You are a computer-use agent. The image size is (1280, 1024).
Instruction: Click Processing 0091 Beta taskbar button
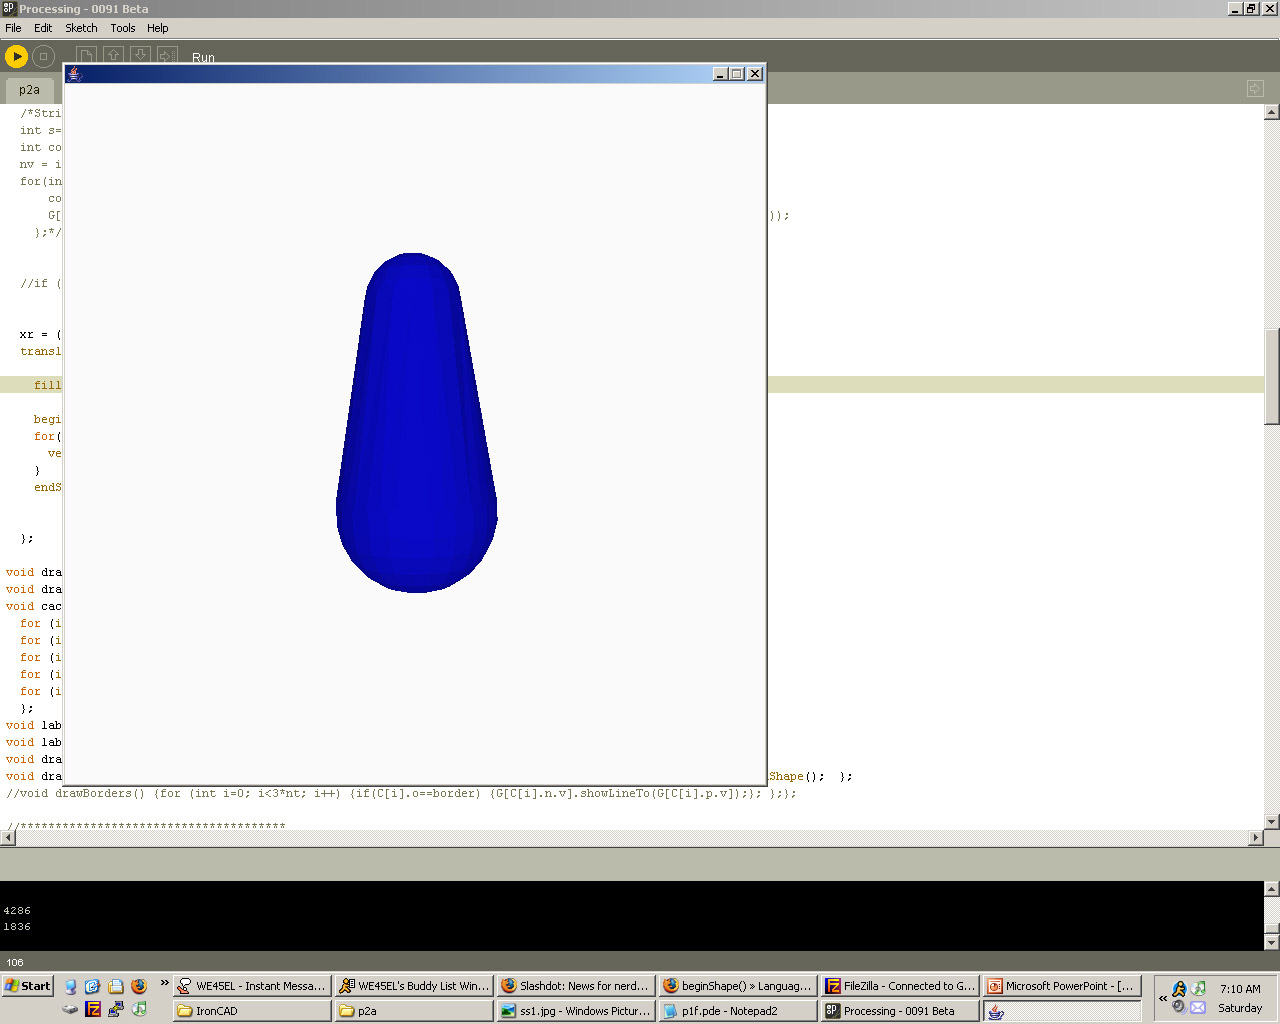900,1011
